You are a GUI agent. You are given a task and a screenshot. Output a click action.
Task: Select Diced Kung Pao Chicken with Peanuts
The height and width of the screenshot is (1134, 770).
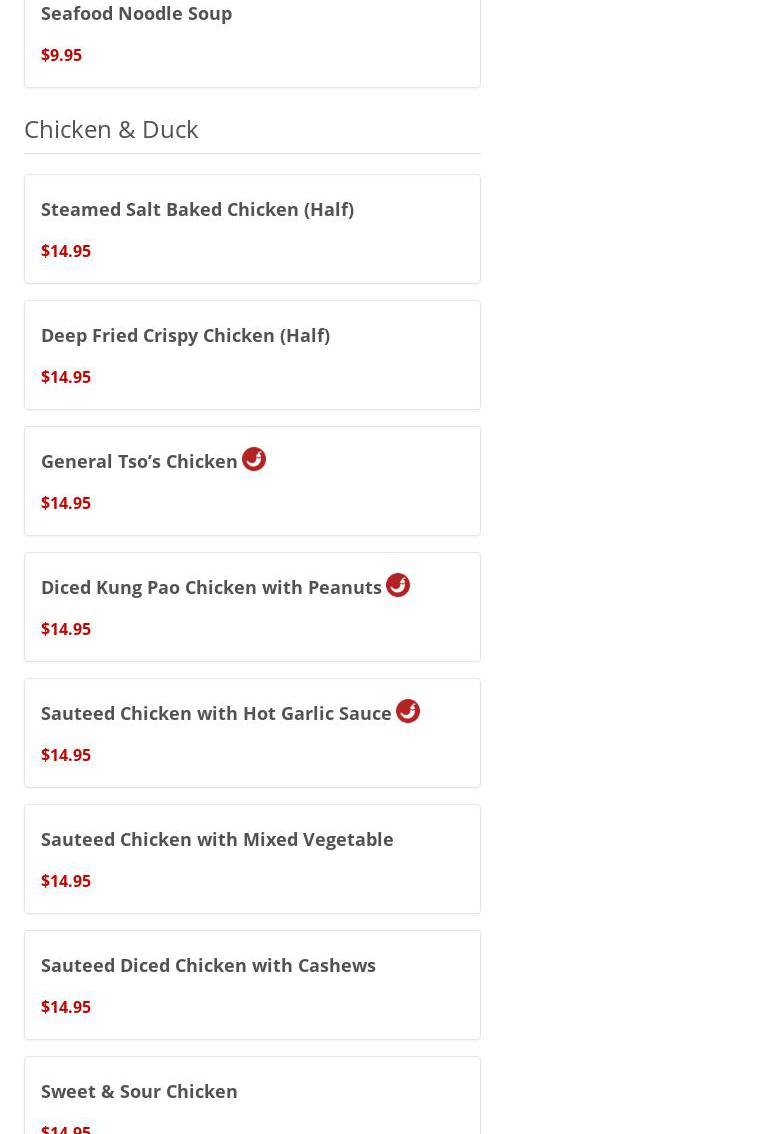pyautogui.click(x=211, y=587)
